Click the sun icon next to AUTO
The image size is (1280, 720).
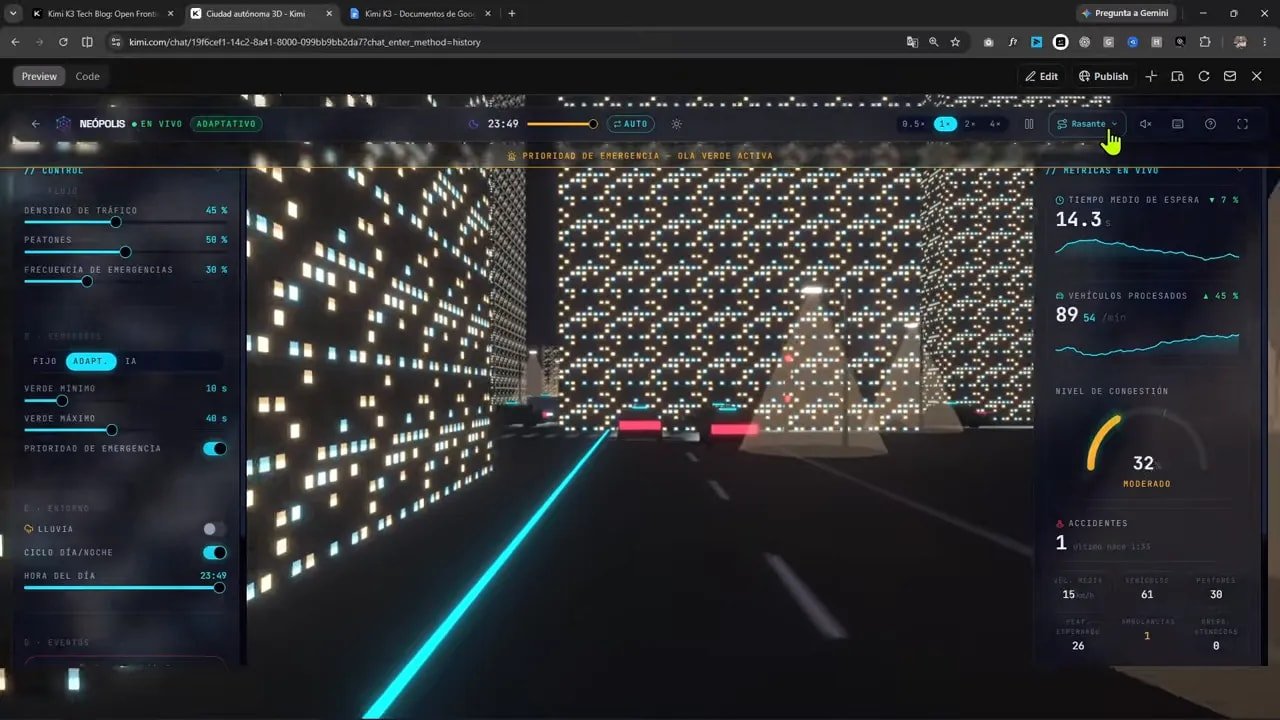point(676,124)
